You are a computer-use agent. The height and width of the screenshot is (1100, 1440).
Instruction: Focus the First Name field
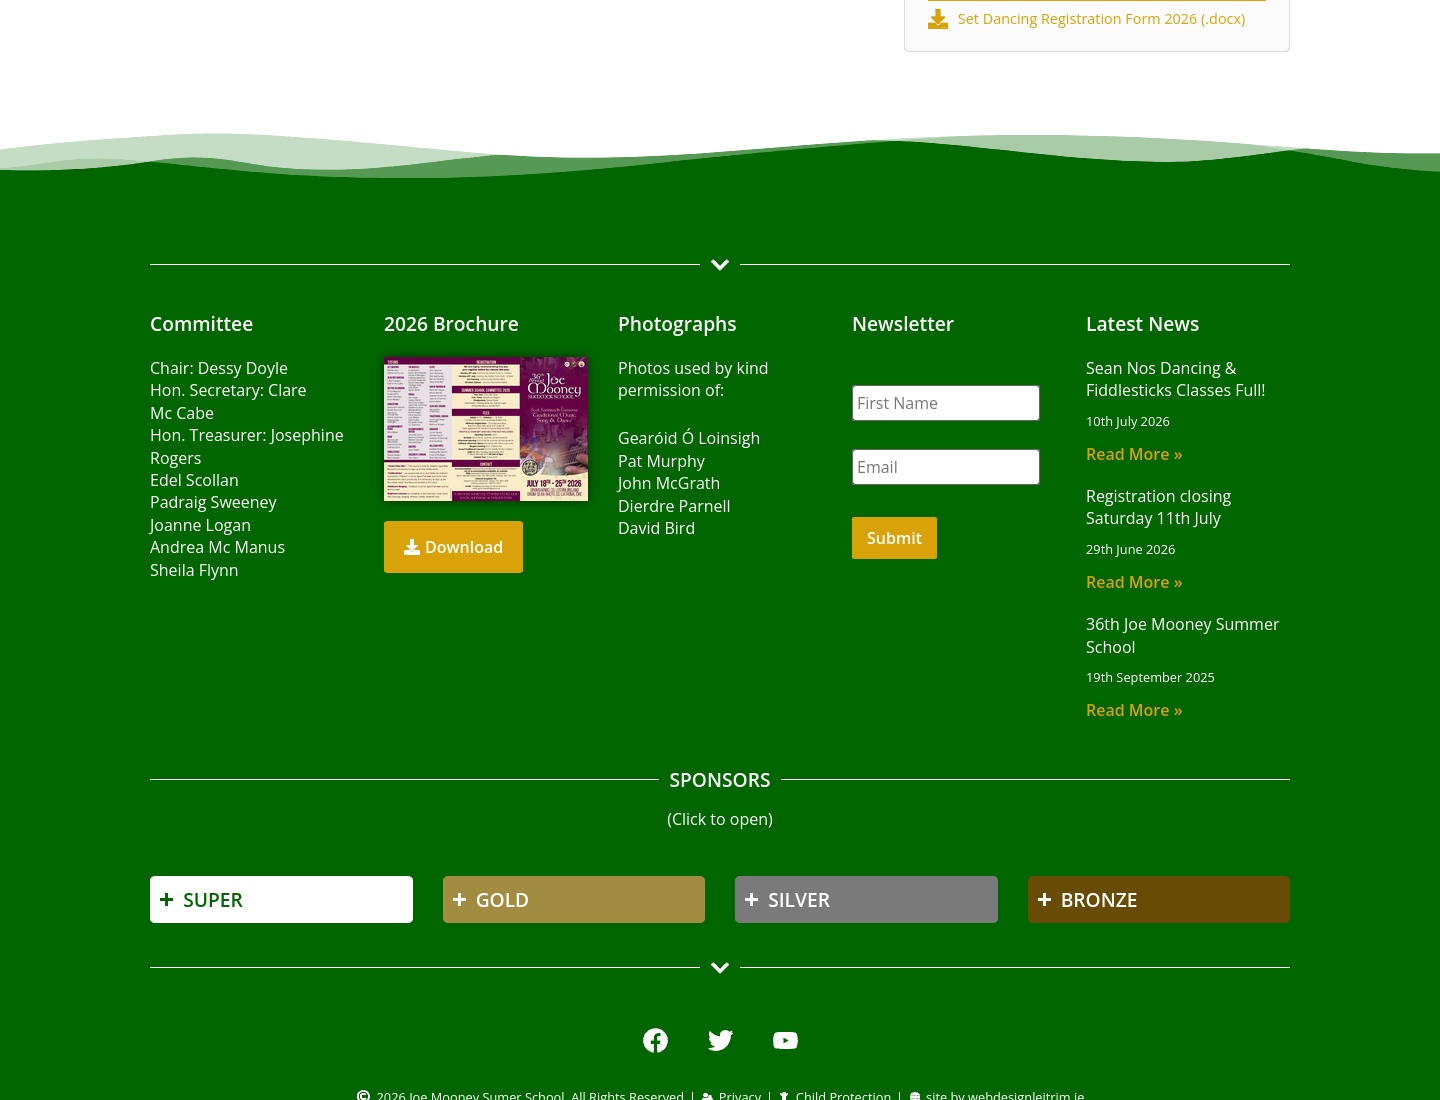946,403
